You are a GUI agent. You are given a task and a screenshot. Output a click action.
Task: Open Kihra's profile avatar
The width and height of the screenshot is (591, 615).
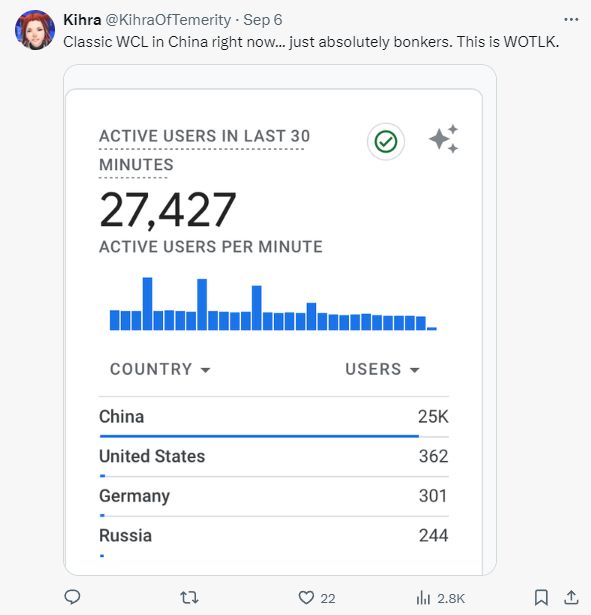click(35, 30)
